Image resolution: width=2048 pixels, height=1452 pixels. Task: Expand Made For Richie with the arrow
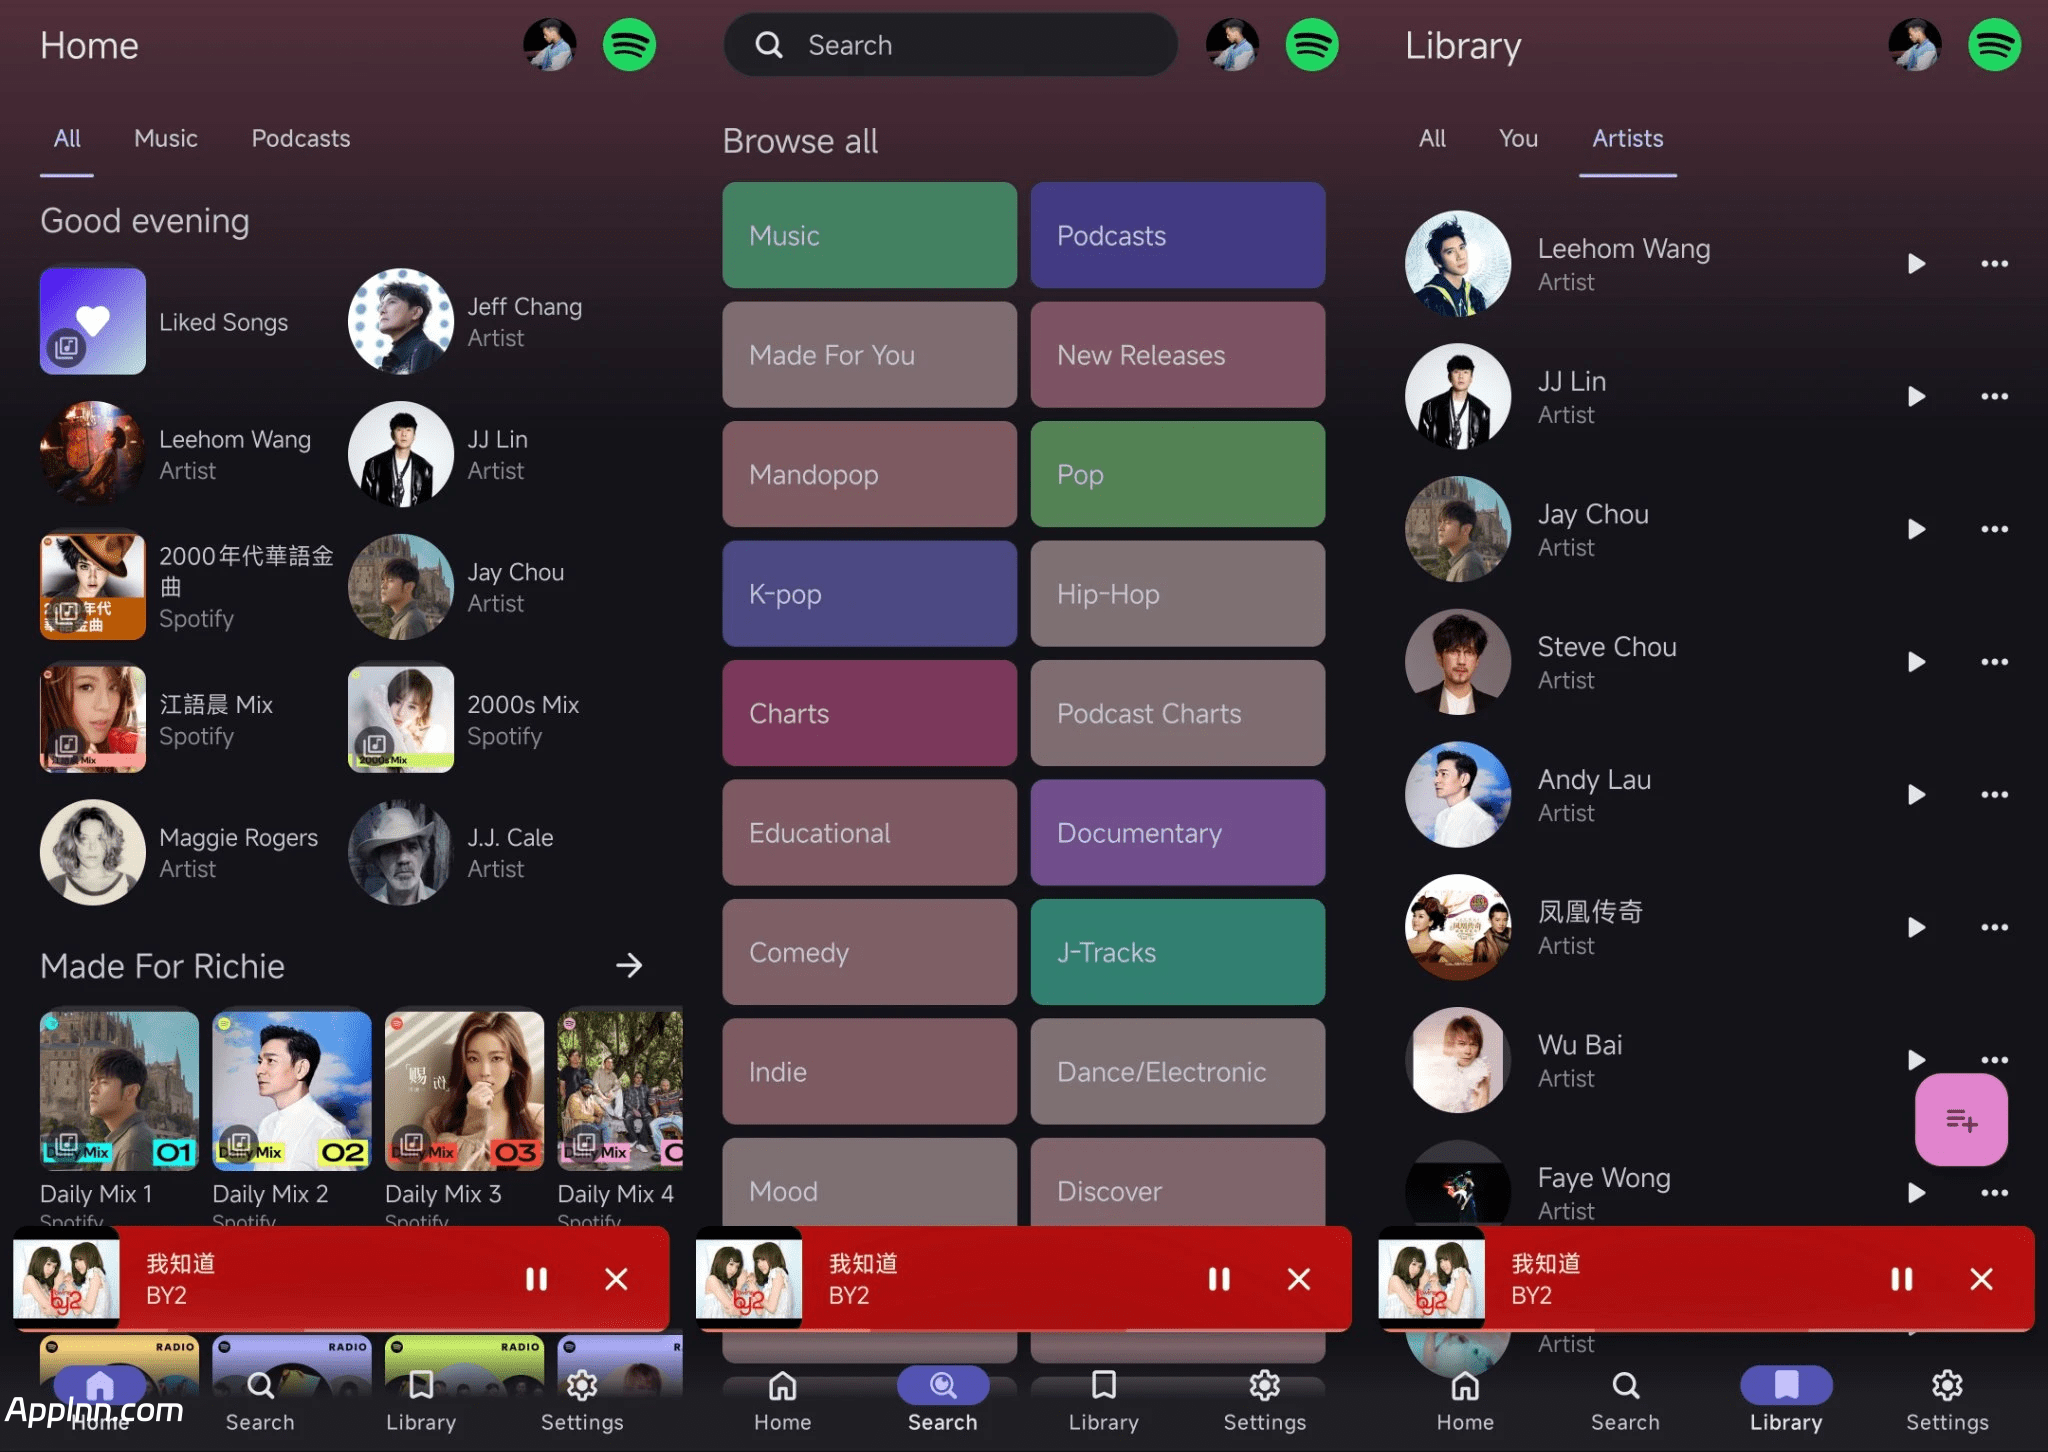click(629, 965)
